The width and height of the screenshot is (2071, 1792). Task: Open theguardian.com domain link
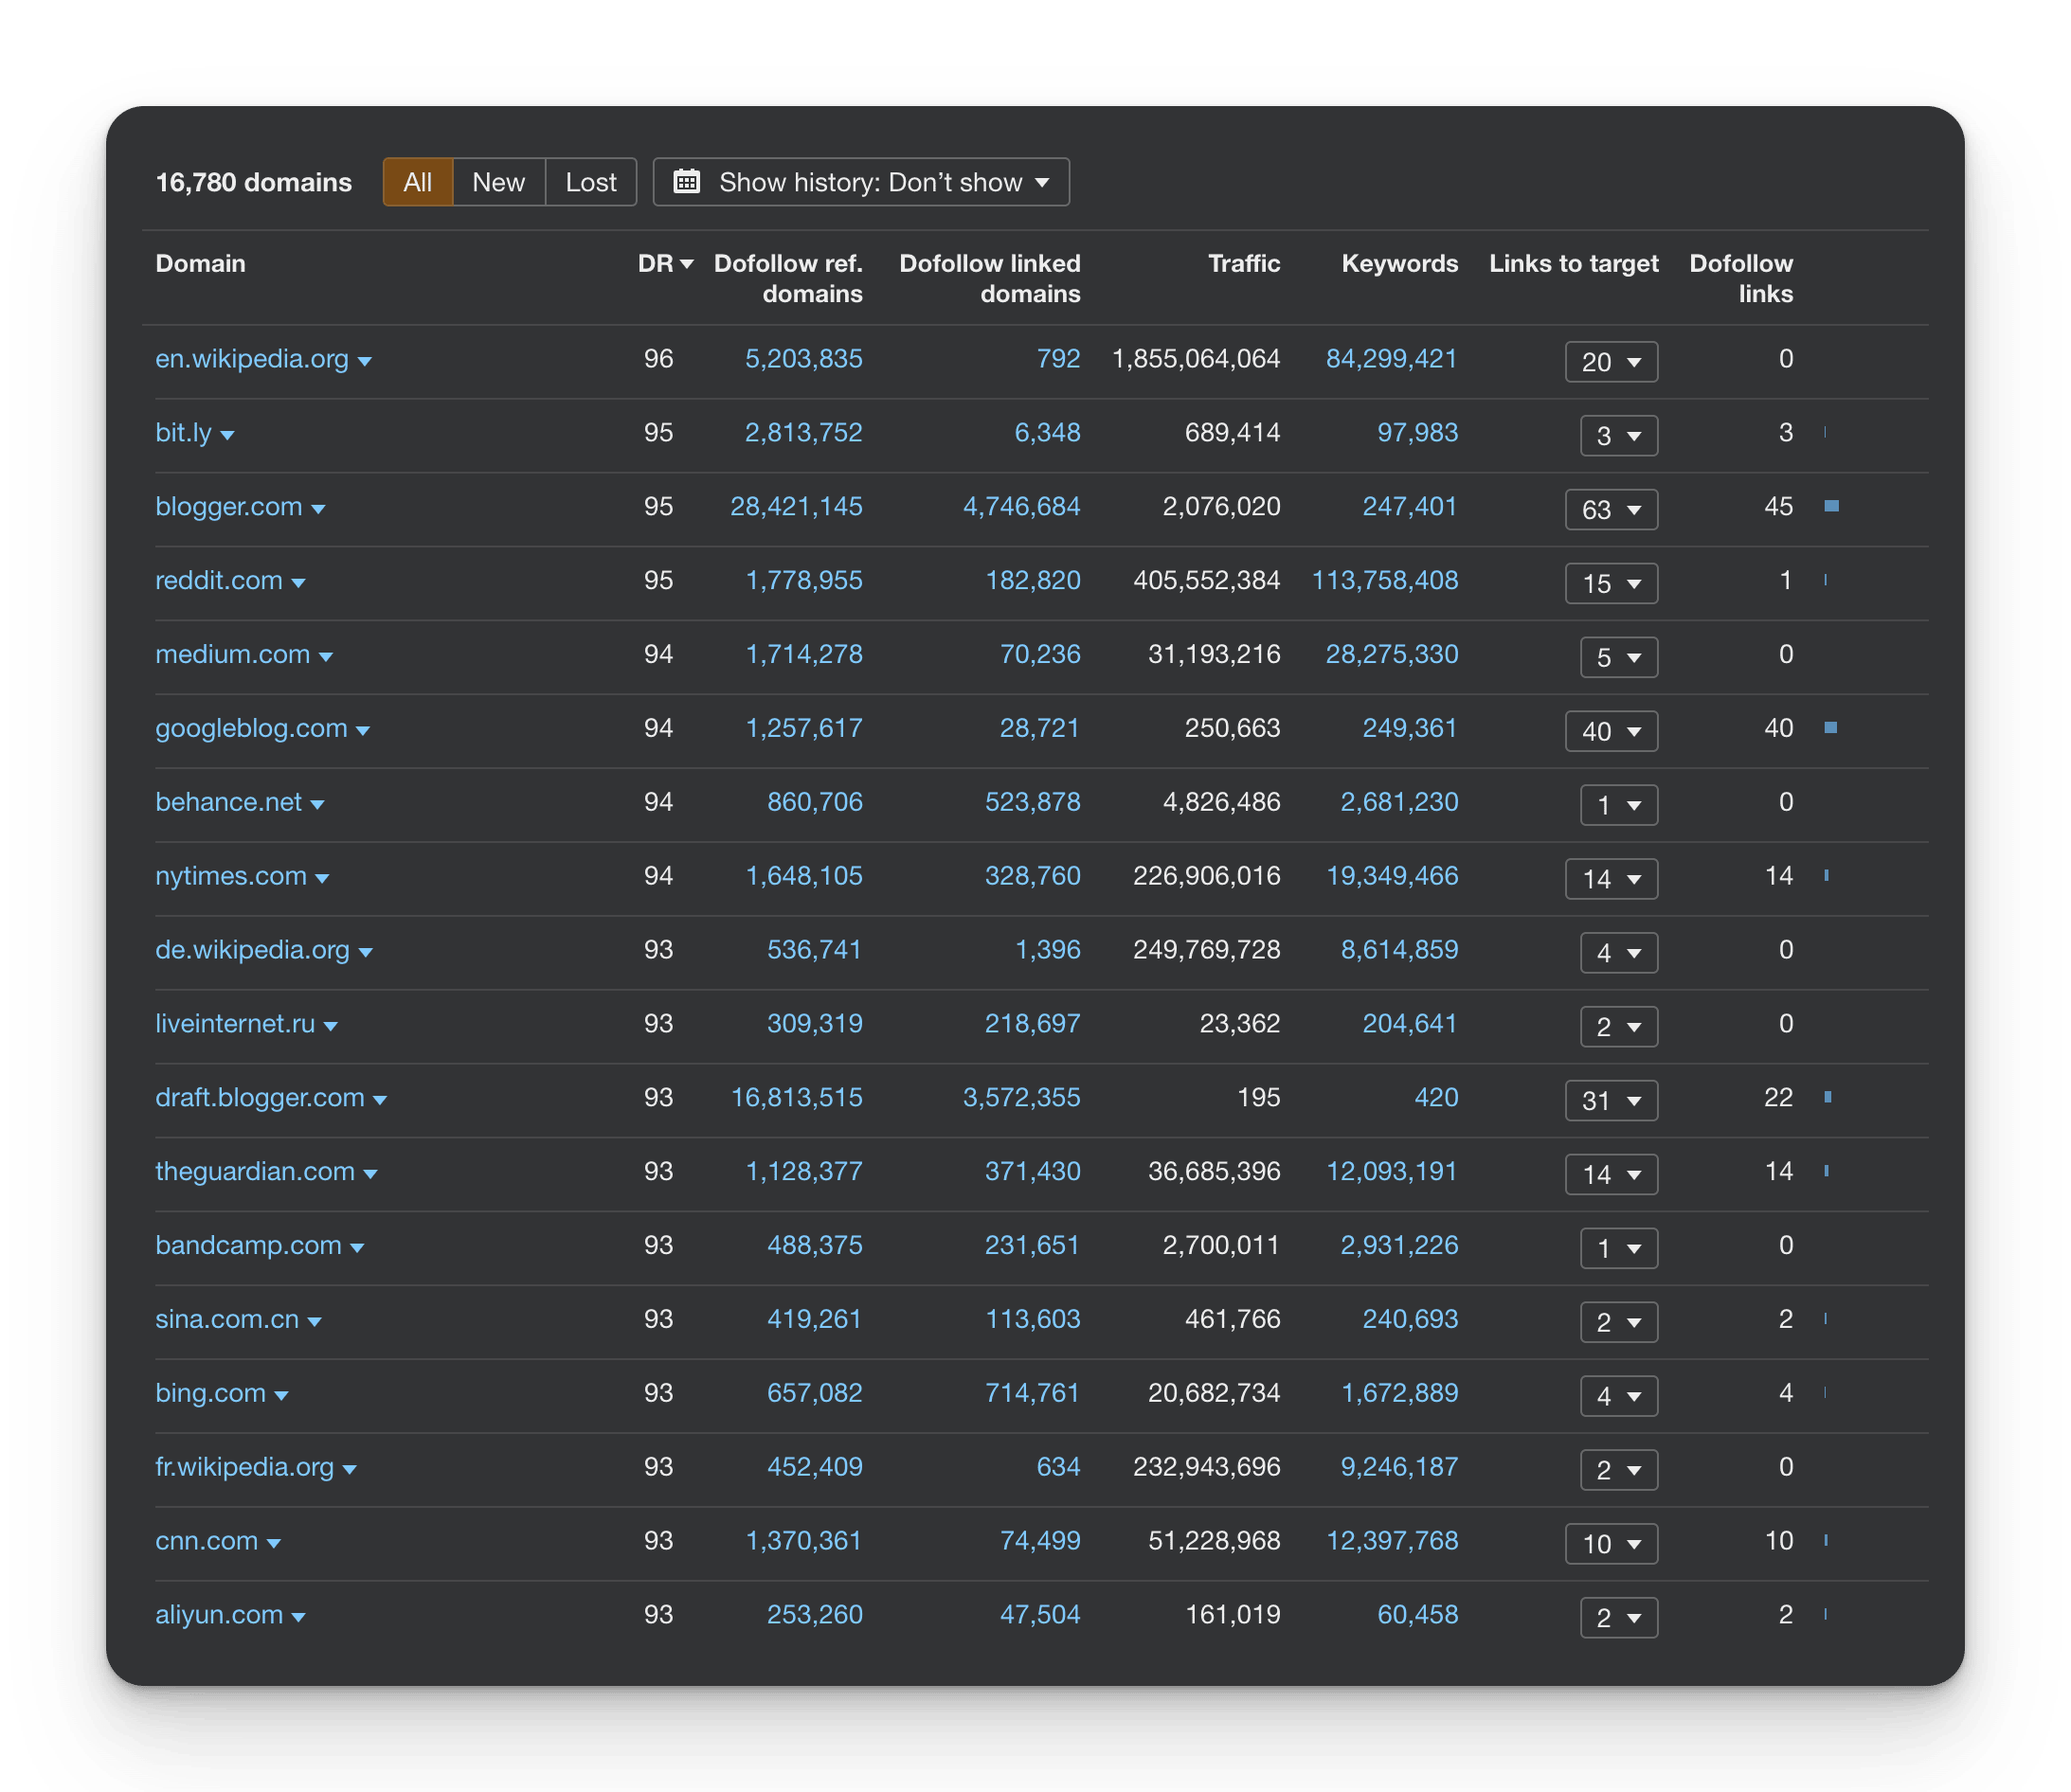[255, 1171]
